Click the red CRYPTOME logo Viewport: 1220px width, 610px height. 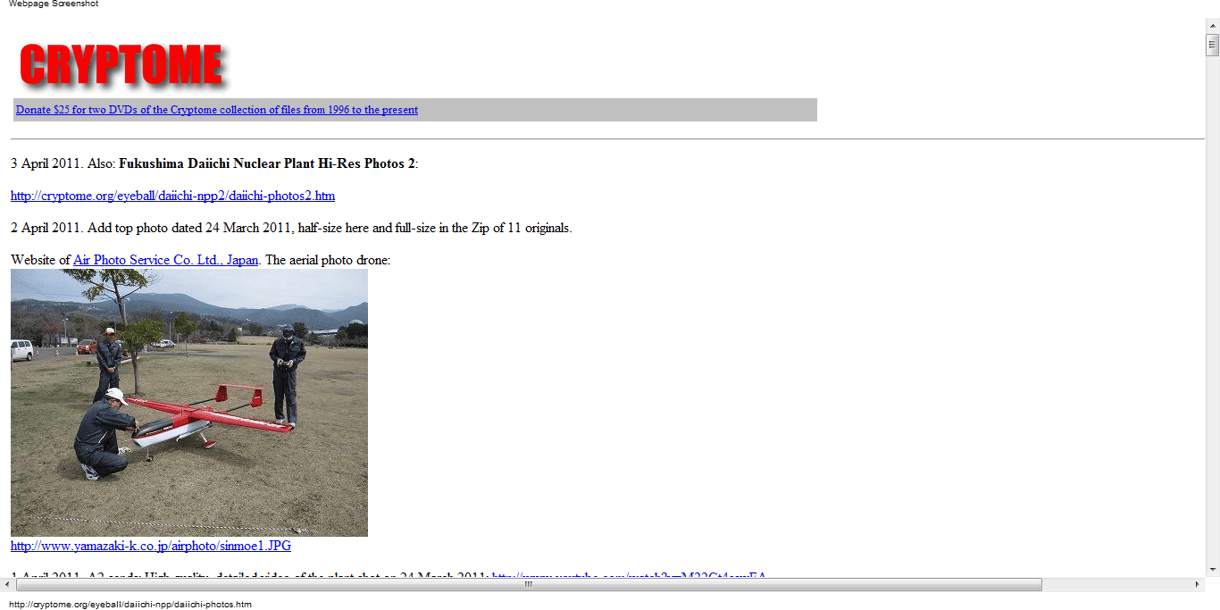pos(123,66)
